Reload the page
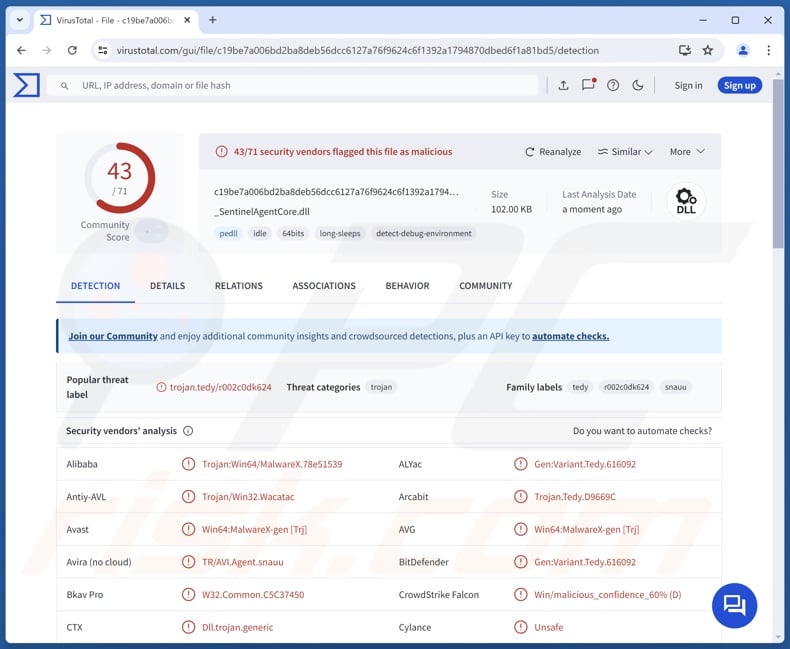 72,50
